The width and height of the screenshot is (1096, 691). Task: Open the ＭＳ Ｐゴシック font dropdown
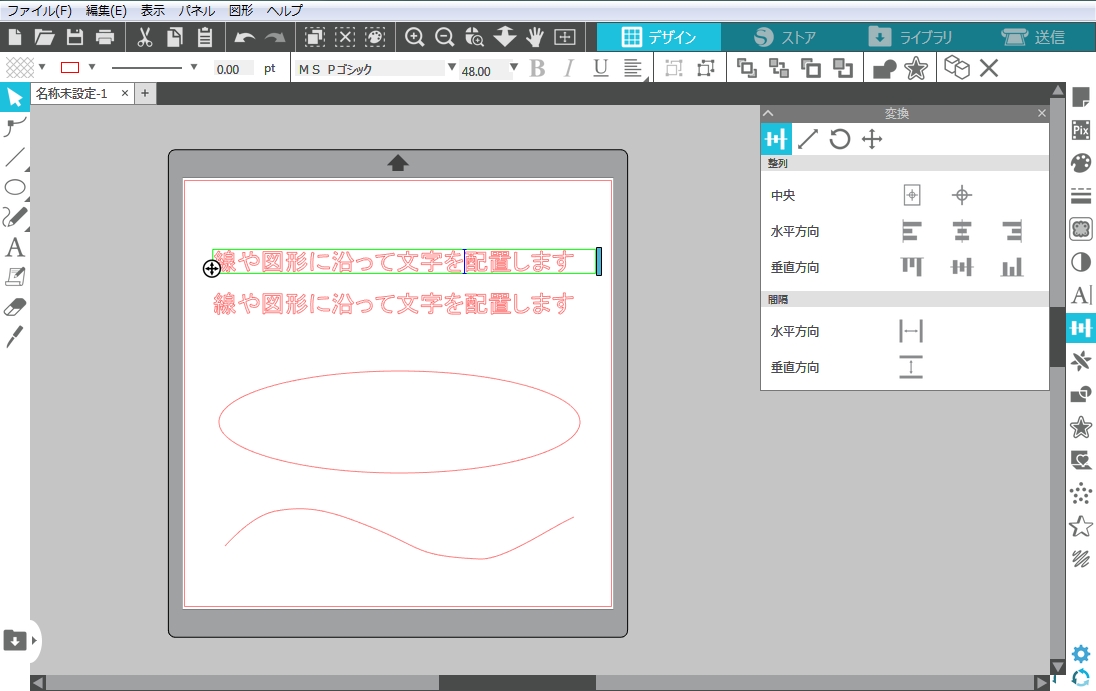coord(451,68)
